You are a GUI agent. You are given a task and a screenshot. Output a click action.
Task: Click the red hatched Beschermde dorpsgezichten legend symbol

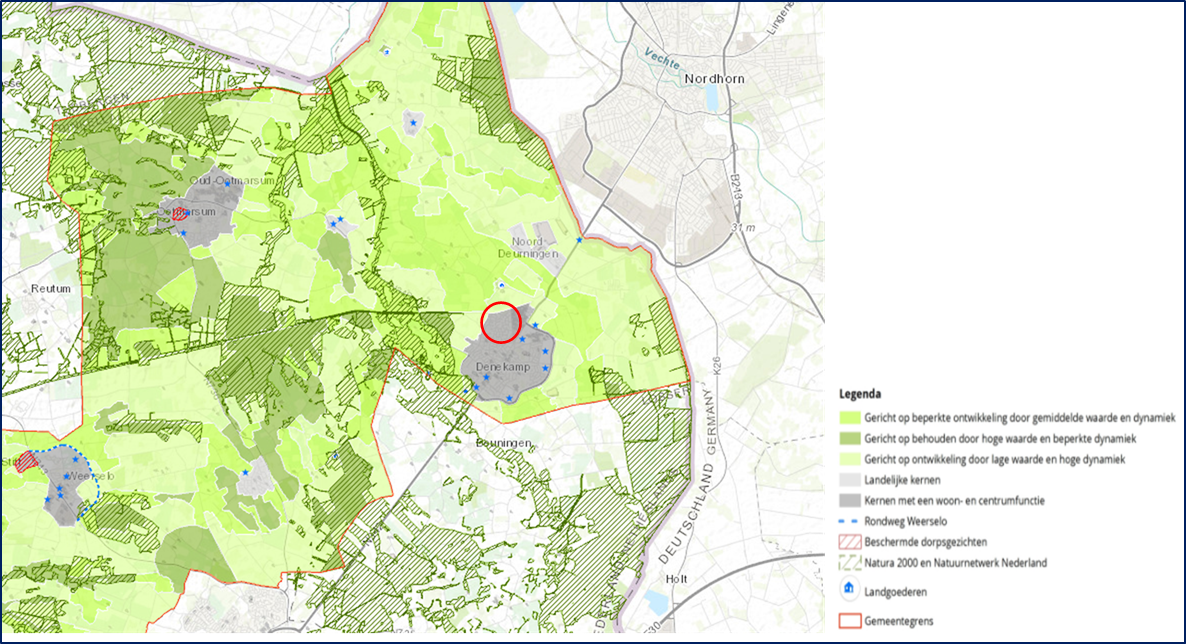(x=850, y=542)
